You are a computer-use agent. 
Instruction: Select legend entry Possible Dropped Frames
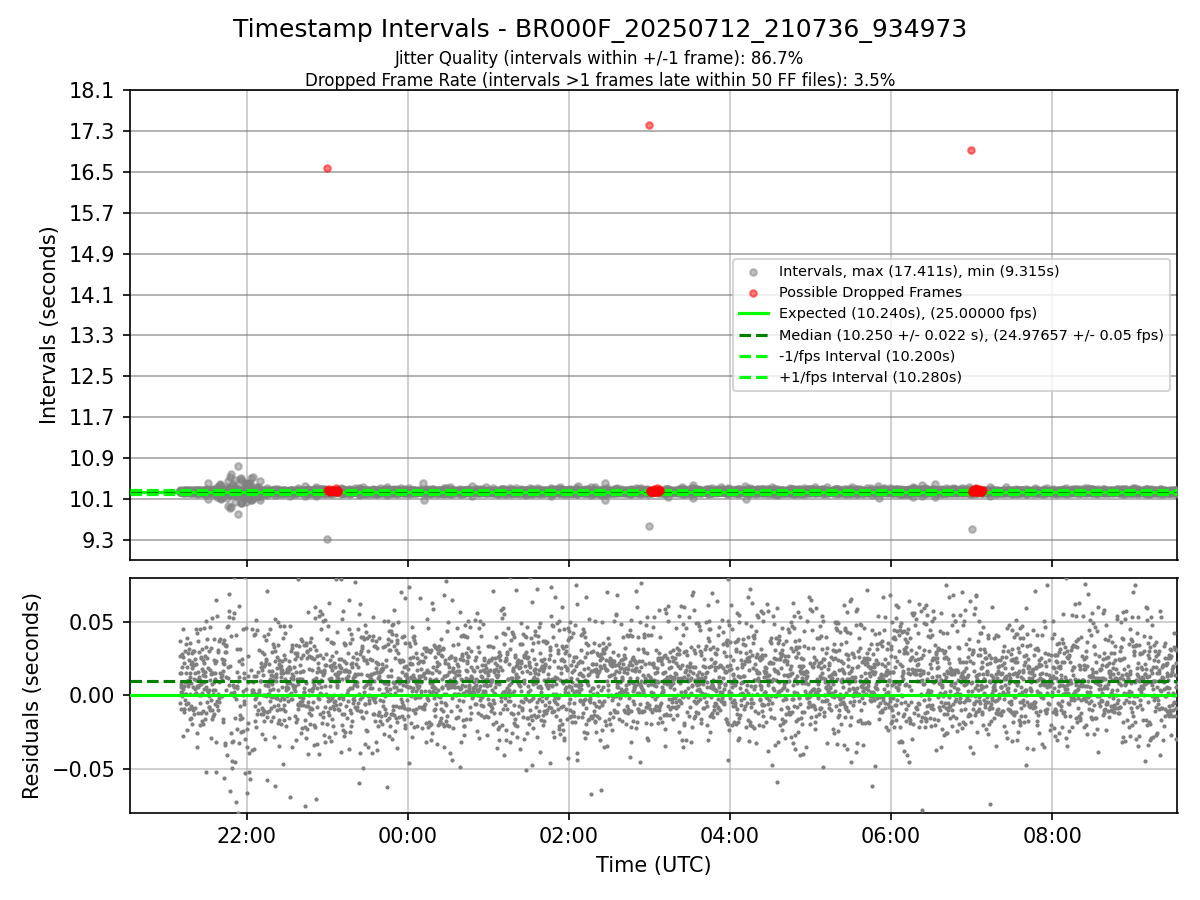(x=870, y=292)
